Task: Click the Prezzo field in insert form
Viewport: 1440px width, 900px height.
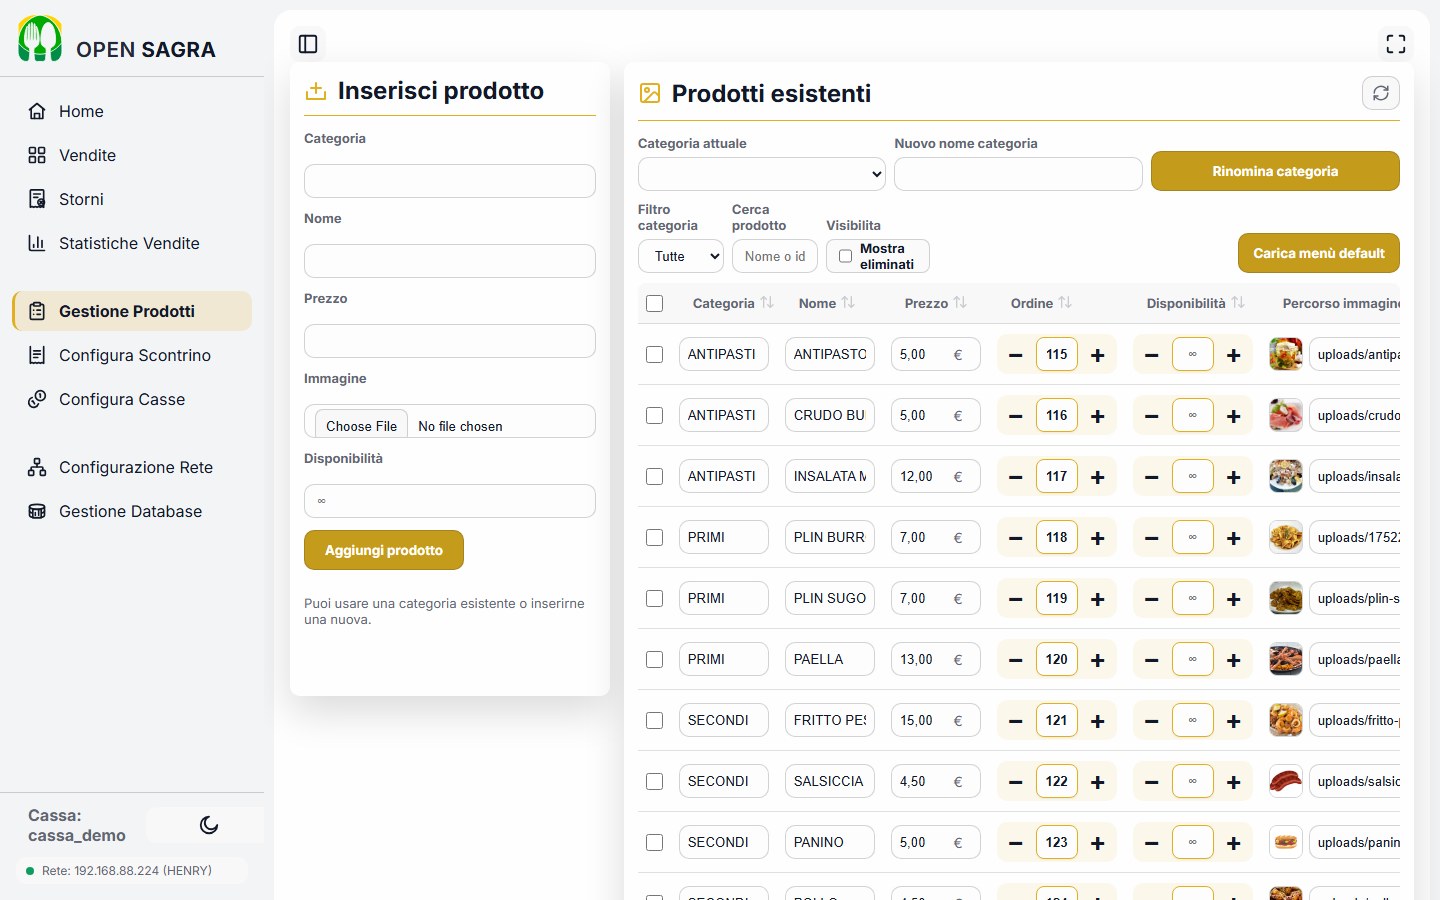Action: pos(450,341)
